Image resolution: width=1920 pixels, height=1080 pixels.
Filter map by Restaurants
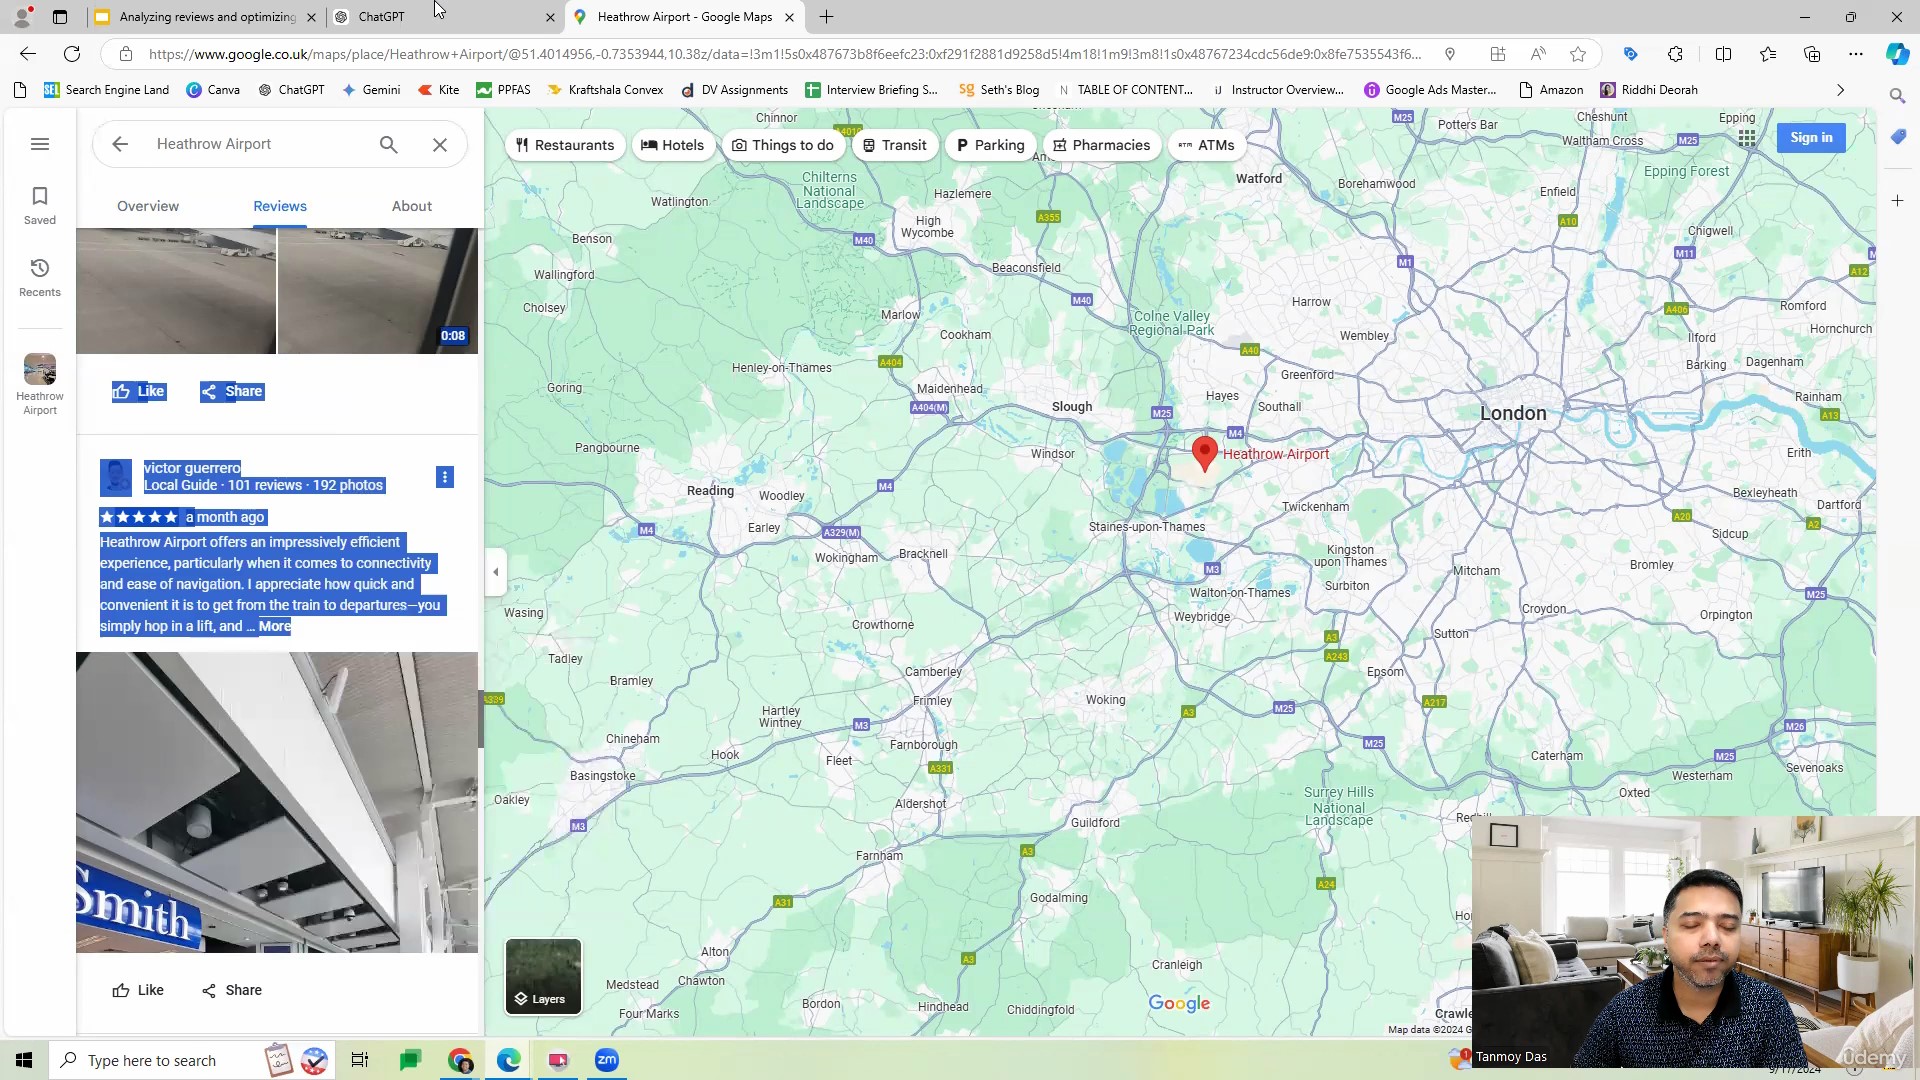point(565,145)
